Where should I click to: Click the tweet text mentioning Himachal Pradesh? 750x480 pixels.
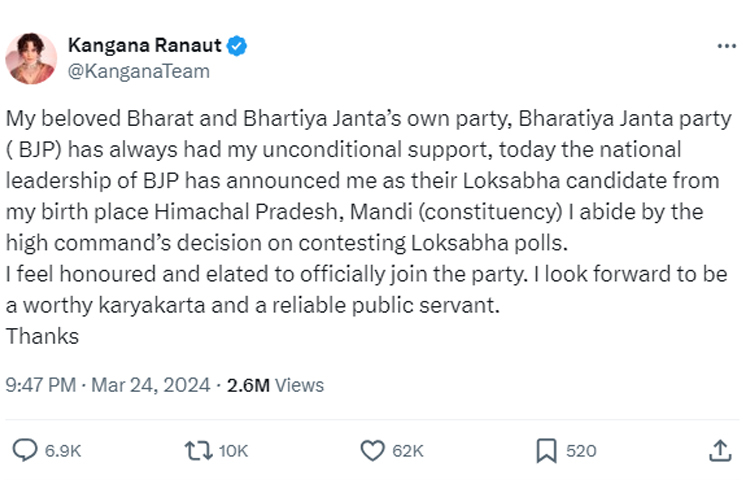click(x=250, y=213)
